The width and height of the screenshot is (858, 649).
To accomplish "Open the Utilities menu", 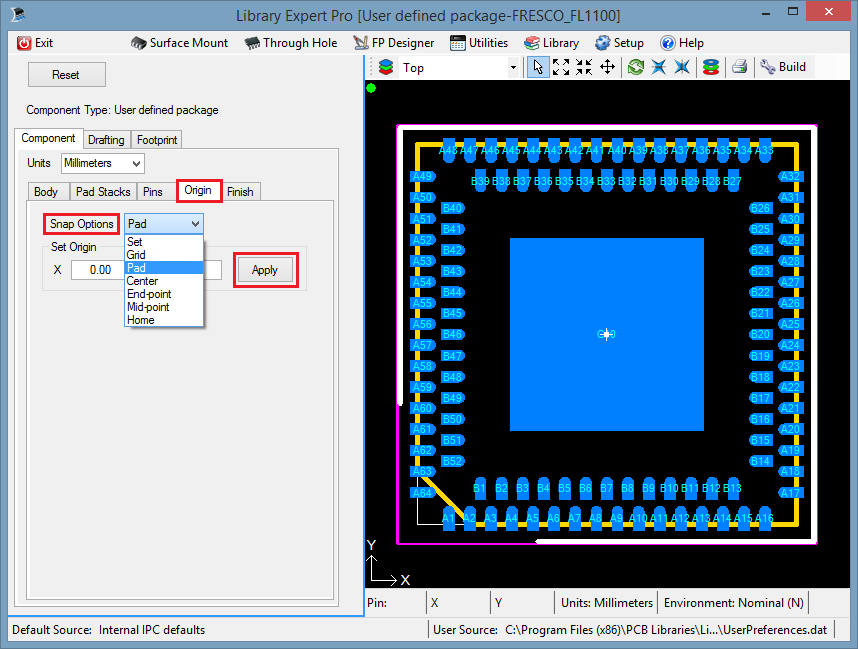I will pos(479,43).
